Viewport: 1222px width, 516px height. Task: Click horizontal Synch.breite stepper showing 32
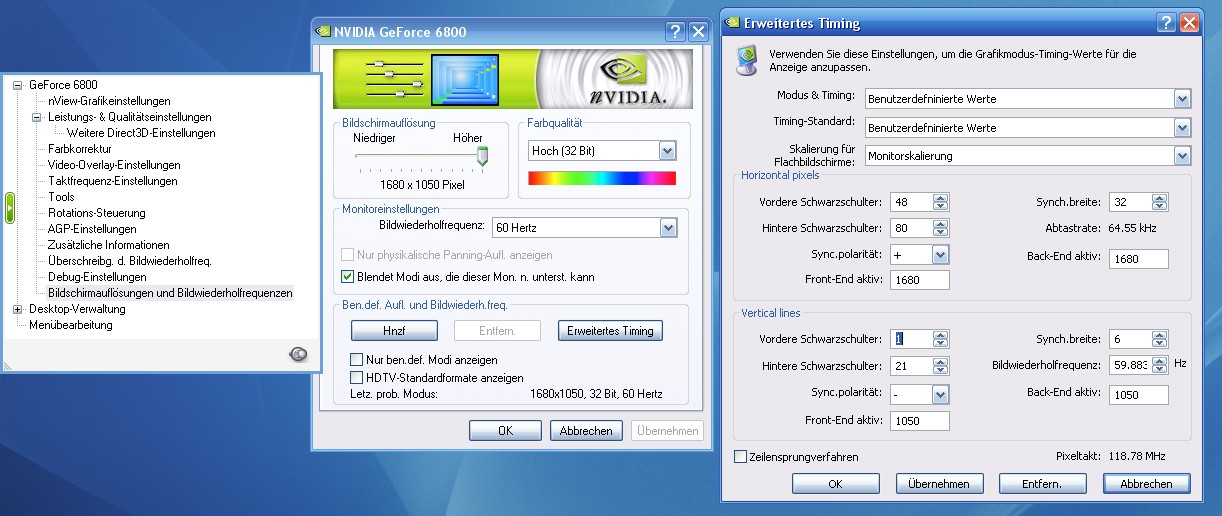(x=1159, y=202)
